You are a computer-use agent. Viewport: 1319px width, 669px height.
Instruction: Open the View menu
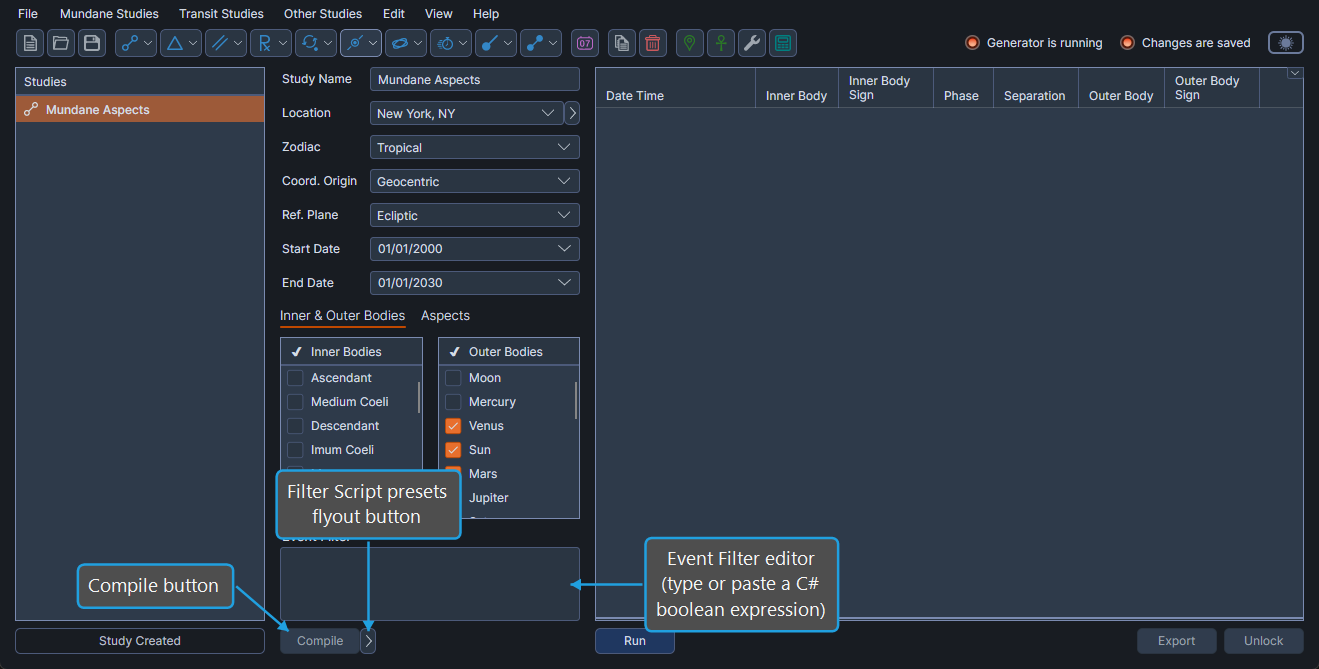[438, 14]
